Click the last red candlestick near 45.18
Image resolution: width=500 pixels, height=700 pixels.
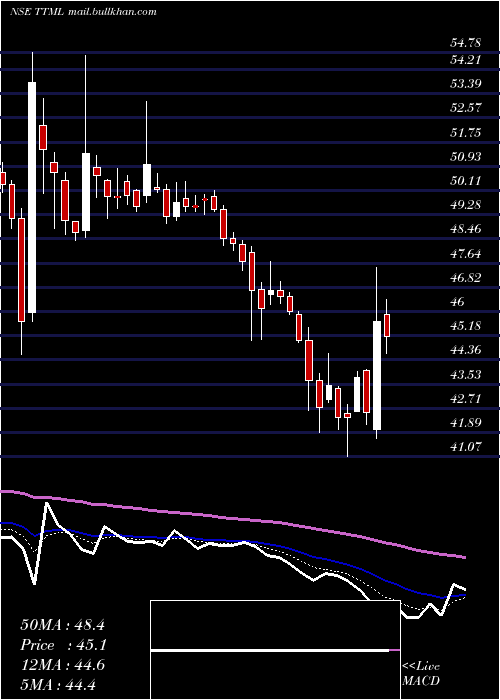pos(387,325)
